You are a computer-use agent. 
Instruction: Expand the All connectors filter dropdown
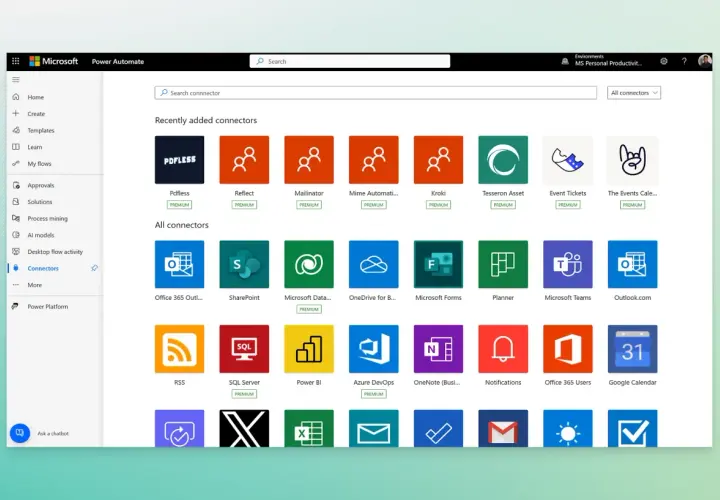tap(634, 93)
